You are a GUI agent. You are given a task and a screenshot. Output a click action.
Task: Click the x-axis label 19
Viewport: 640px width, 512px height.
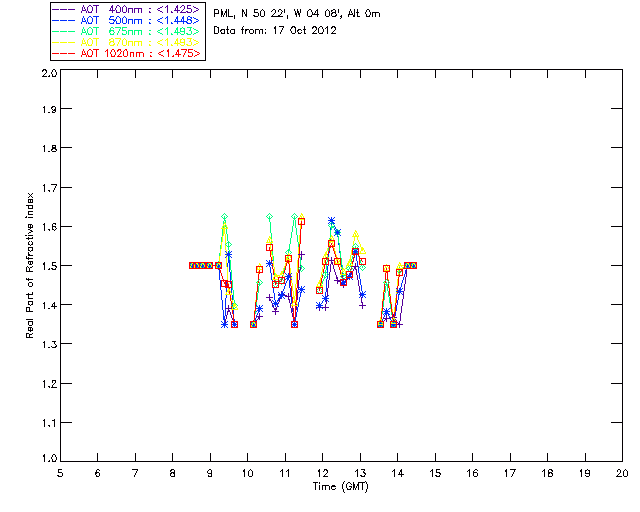(x=585, y=473)
